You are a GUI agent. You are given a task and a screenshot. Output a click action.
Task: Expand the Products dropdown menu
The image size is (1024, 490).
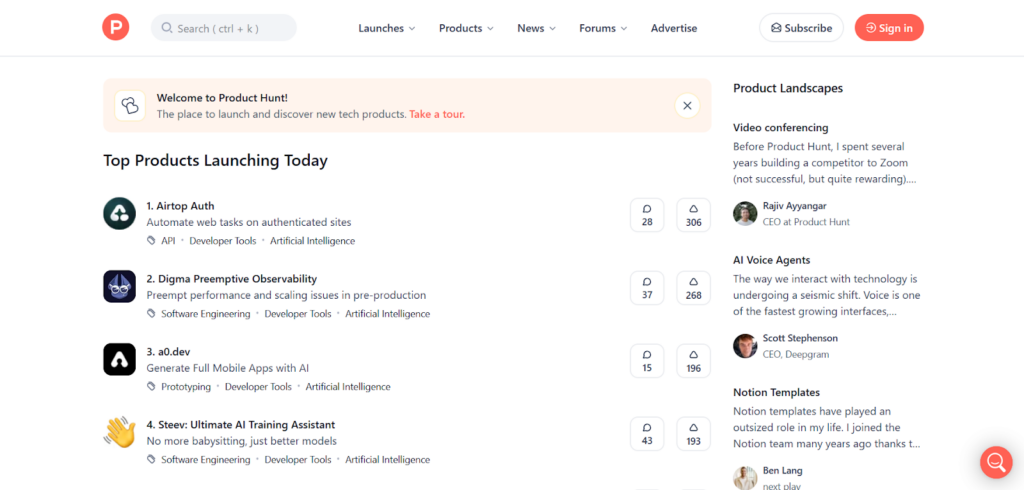pyautogui.click(x=466, y=28)
